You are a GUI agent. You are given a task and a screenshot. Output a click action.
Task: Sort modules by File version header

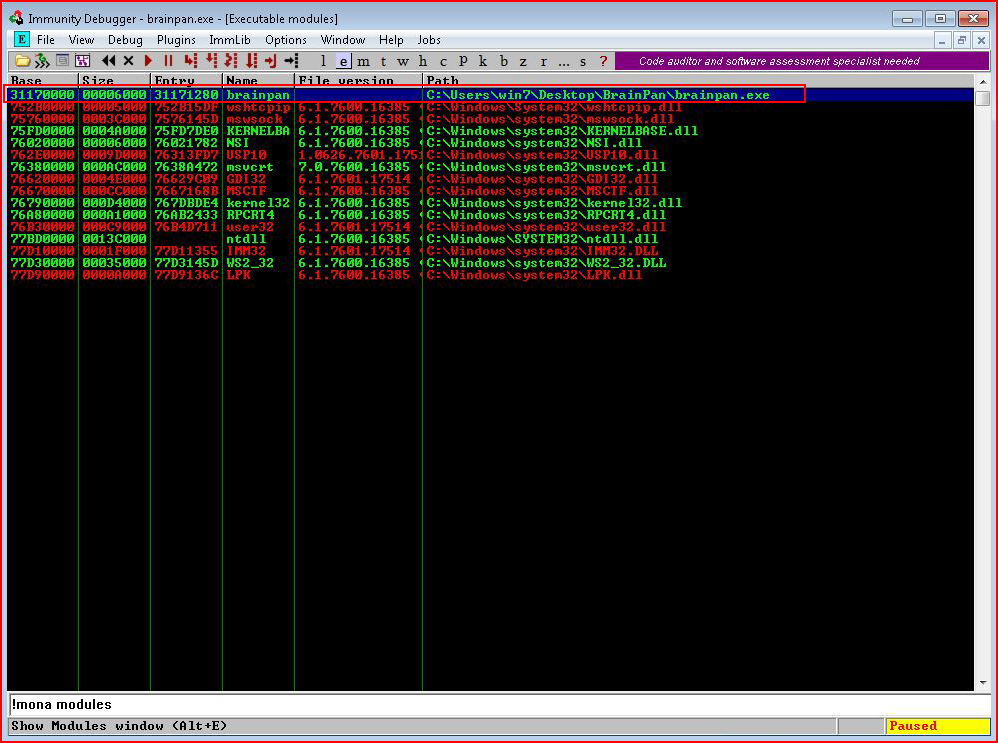(x=358, y=81)
